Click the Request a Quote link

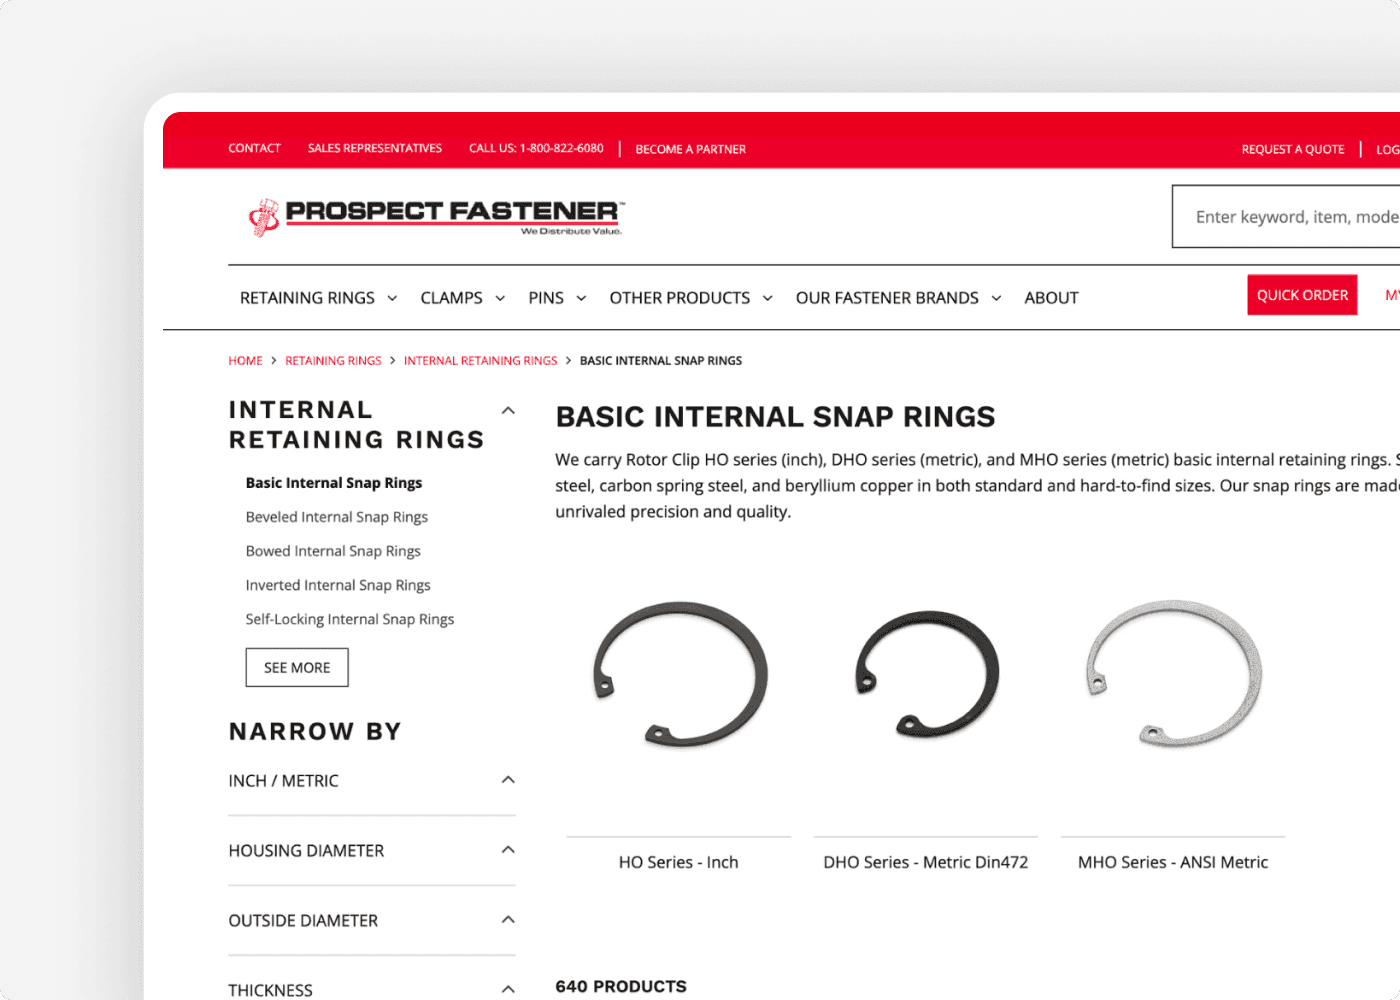(x=1292, y=148)
